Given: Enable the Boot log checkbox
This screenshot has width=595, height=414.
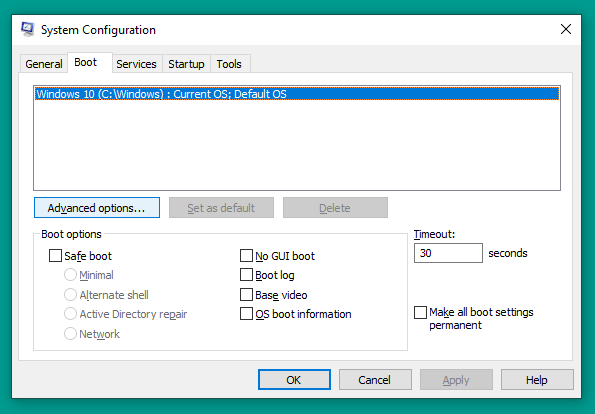Looking at the screenshot, I should pos(246,275).
